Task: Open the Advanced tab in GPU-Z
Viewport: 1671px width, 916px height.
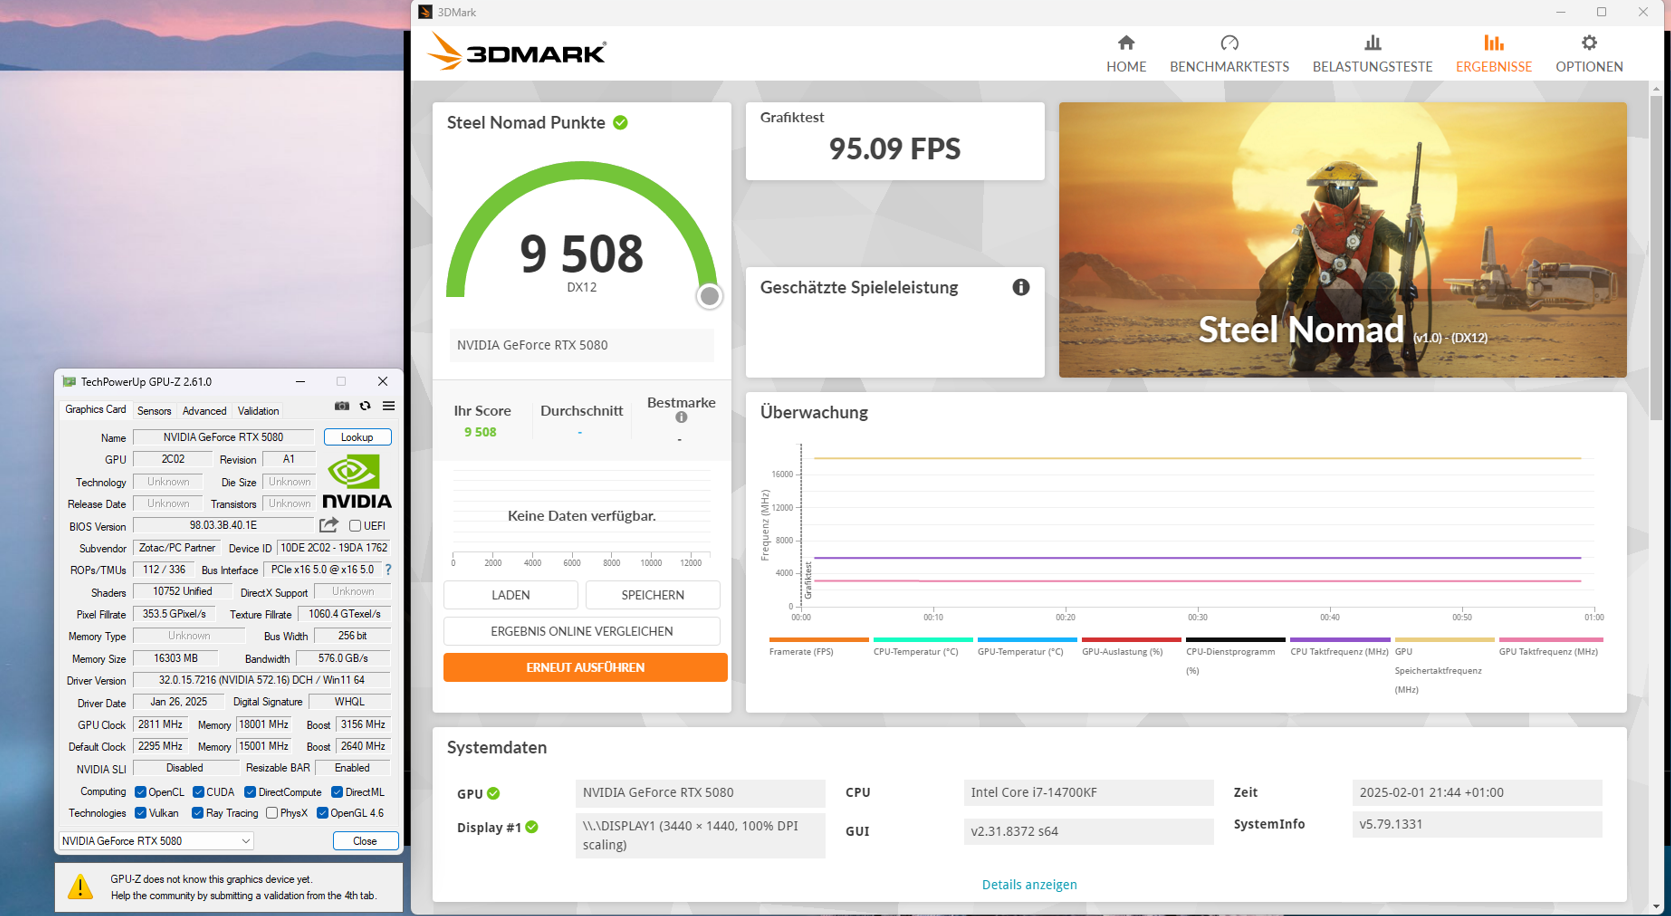Action: [204, 411]
